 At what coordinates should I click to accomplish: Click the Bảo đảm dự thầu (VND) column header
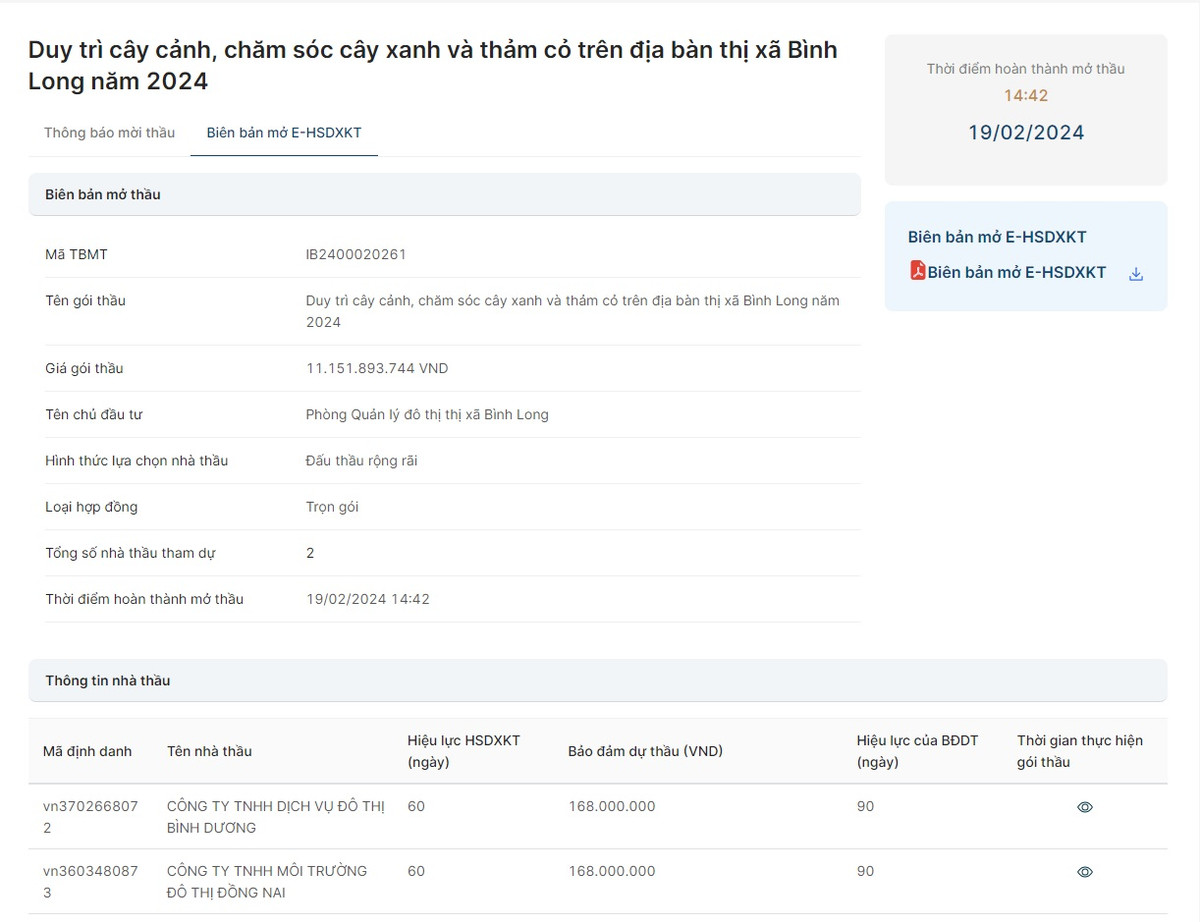click(645, 751)
